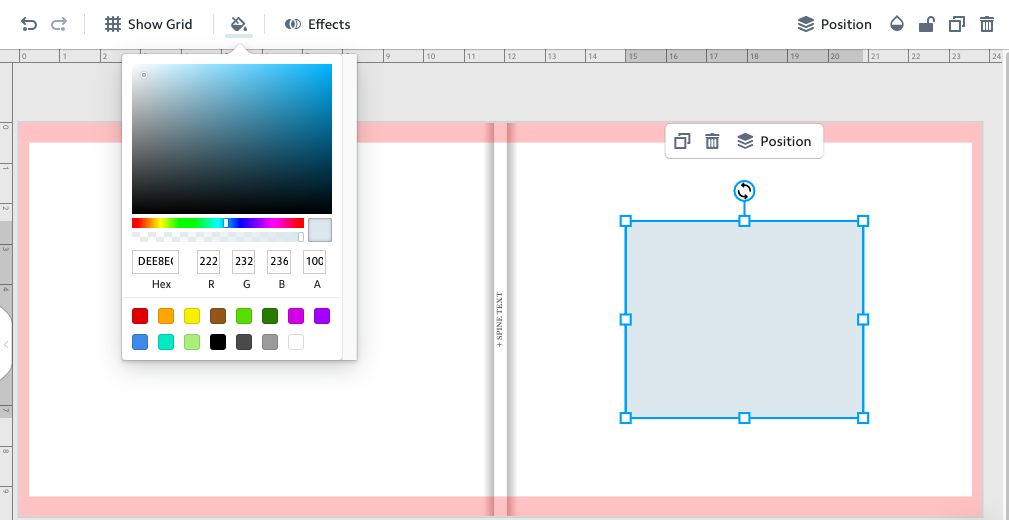1009x520 pixels.
Task: Click the paint bucket fill color icon
Action: tap(239, 24)
